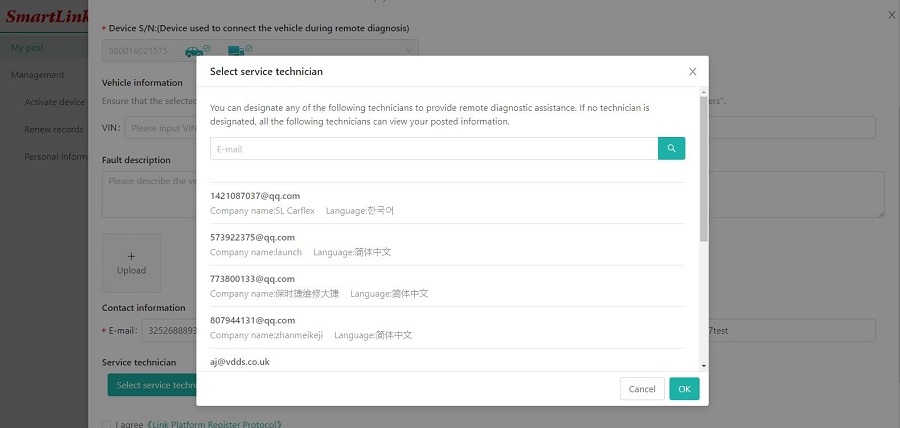Click the plus Upload box
Viewport: 900px width, 428px height.
131,262
